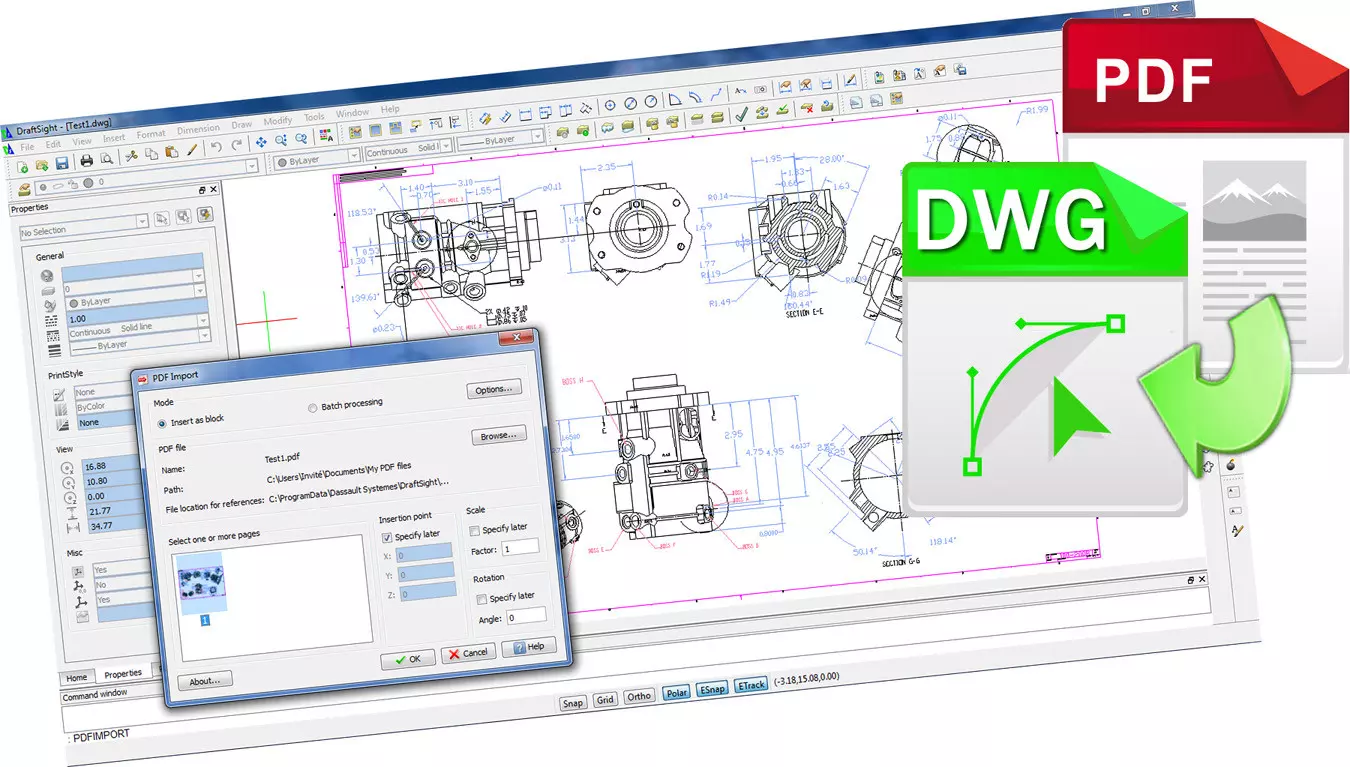Viewport: 1350px width, 767px height.
Task: Open the Edit menu
Action: [54, 145]
